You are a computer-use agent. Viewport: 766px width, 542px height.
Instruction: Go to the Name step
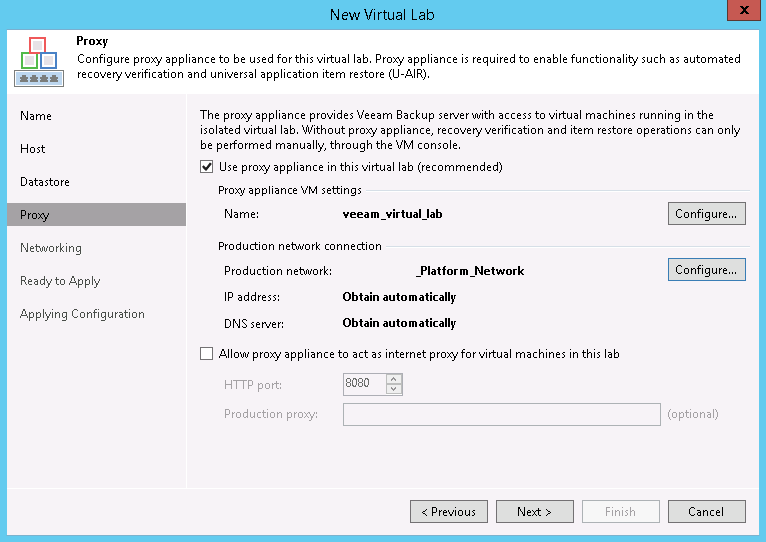[36, 116]
